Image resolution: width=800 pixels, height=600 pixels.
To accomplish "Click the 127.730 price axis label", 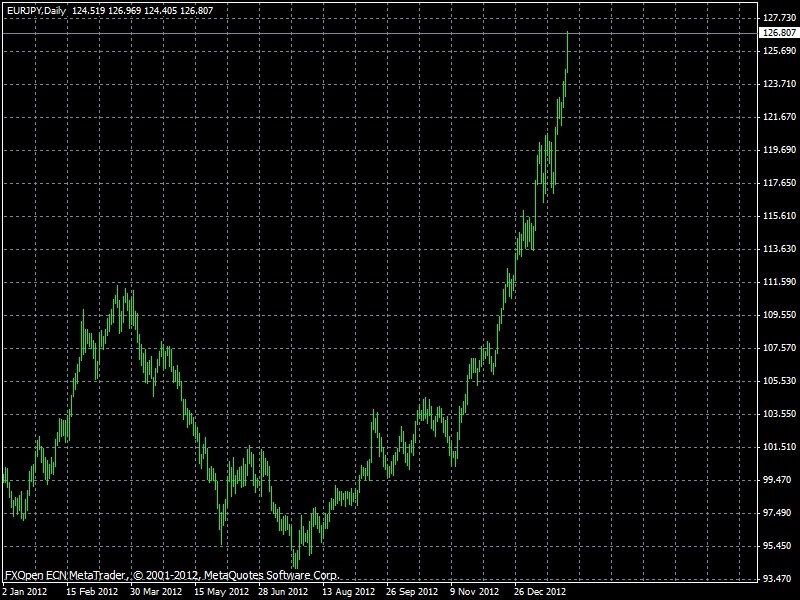I will (778, 18).
